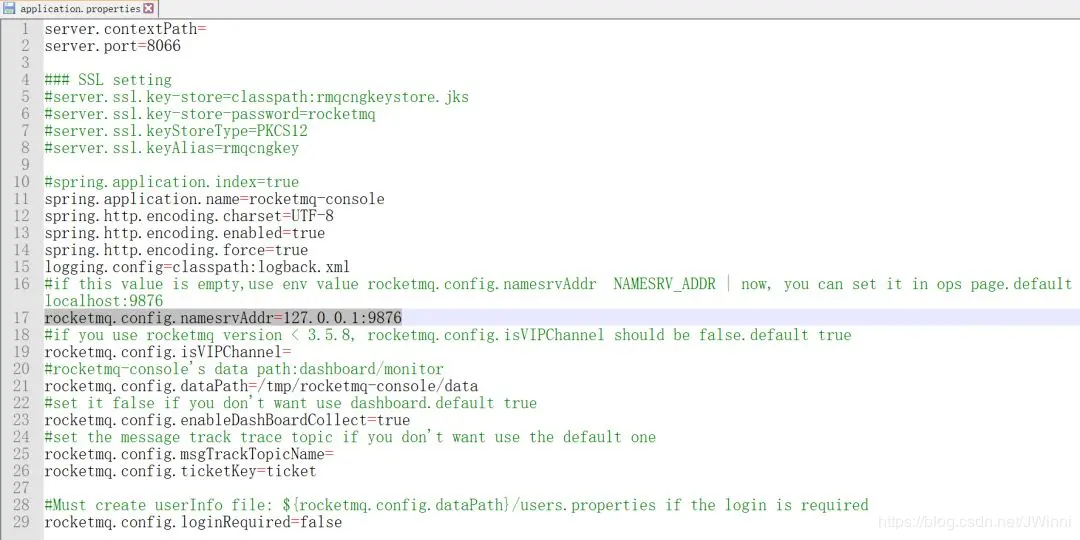Click the line reading server.contextPath=

(x=125, y=30)
